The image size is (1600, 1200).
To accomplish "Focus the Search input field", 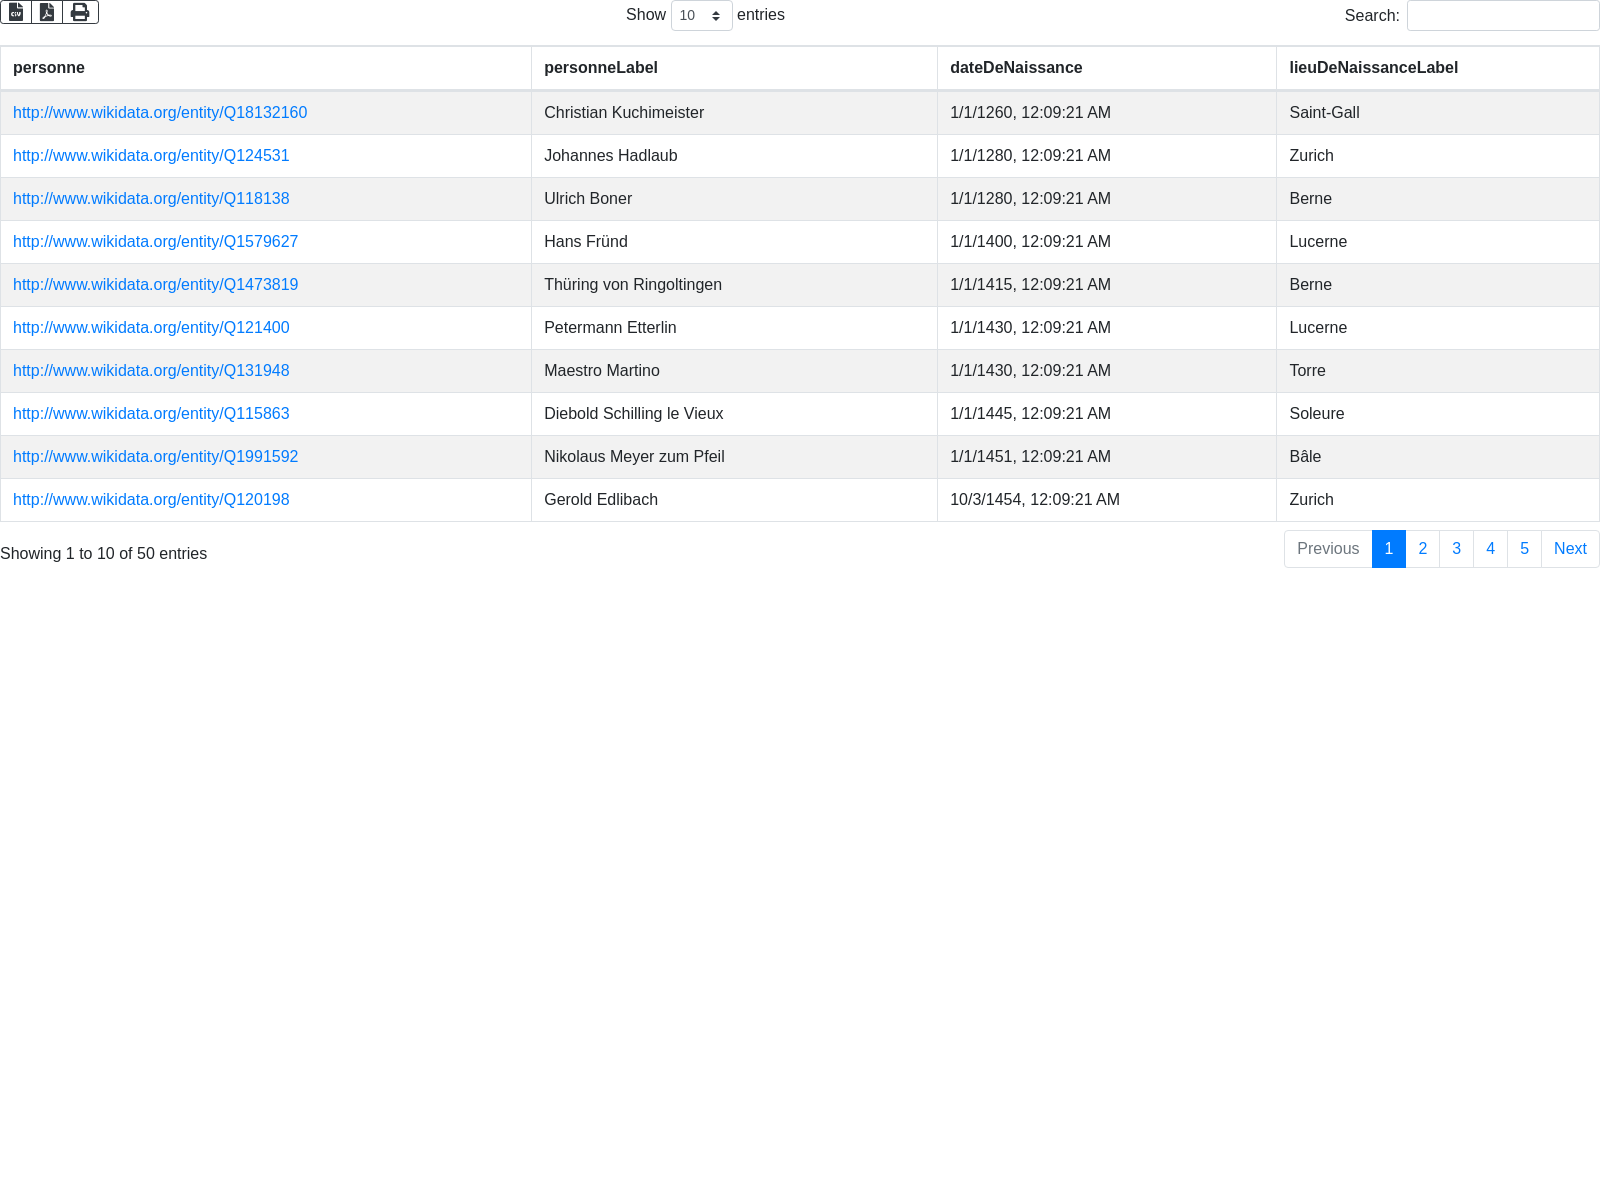I will (x=1502, y=16).
